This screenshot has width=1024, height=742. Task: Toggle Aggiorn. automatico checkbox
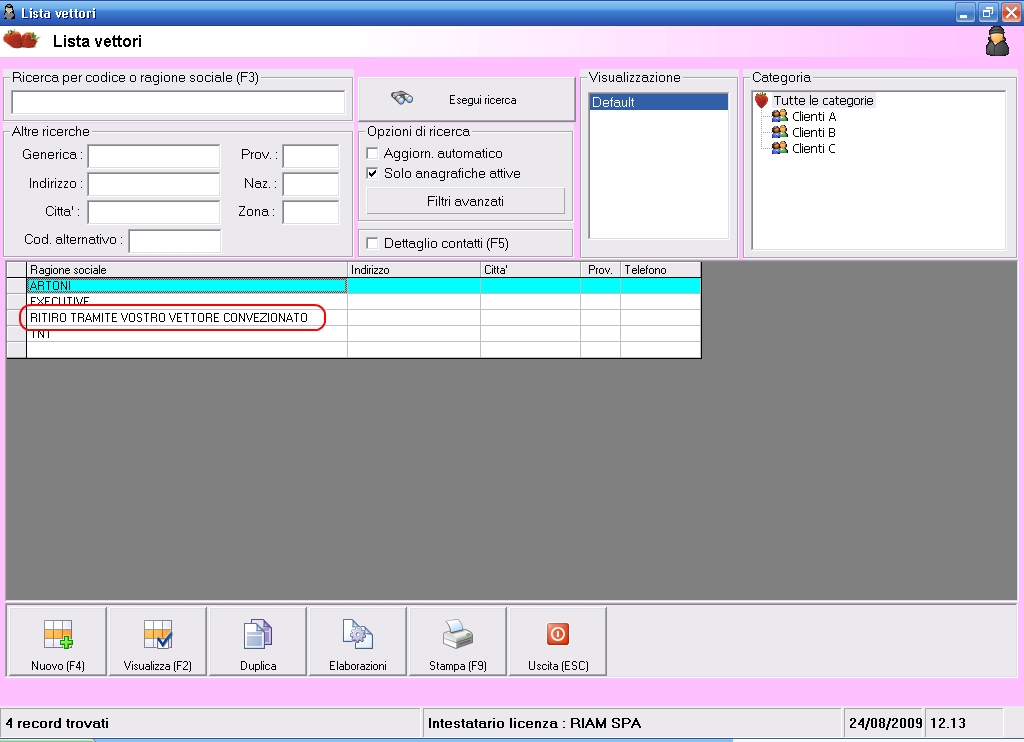[372, 153]
